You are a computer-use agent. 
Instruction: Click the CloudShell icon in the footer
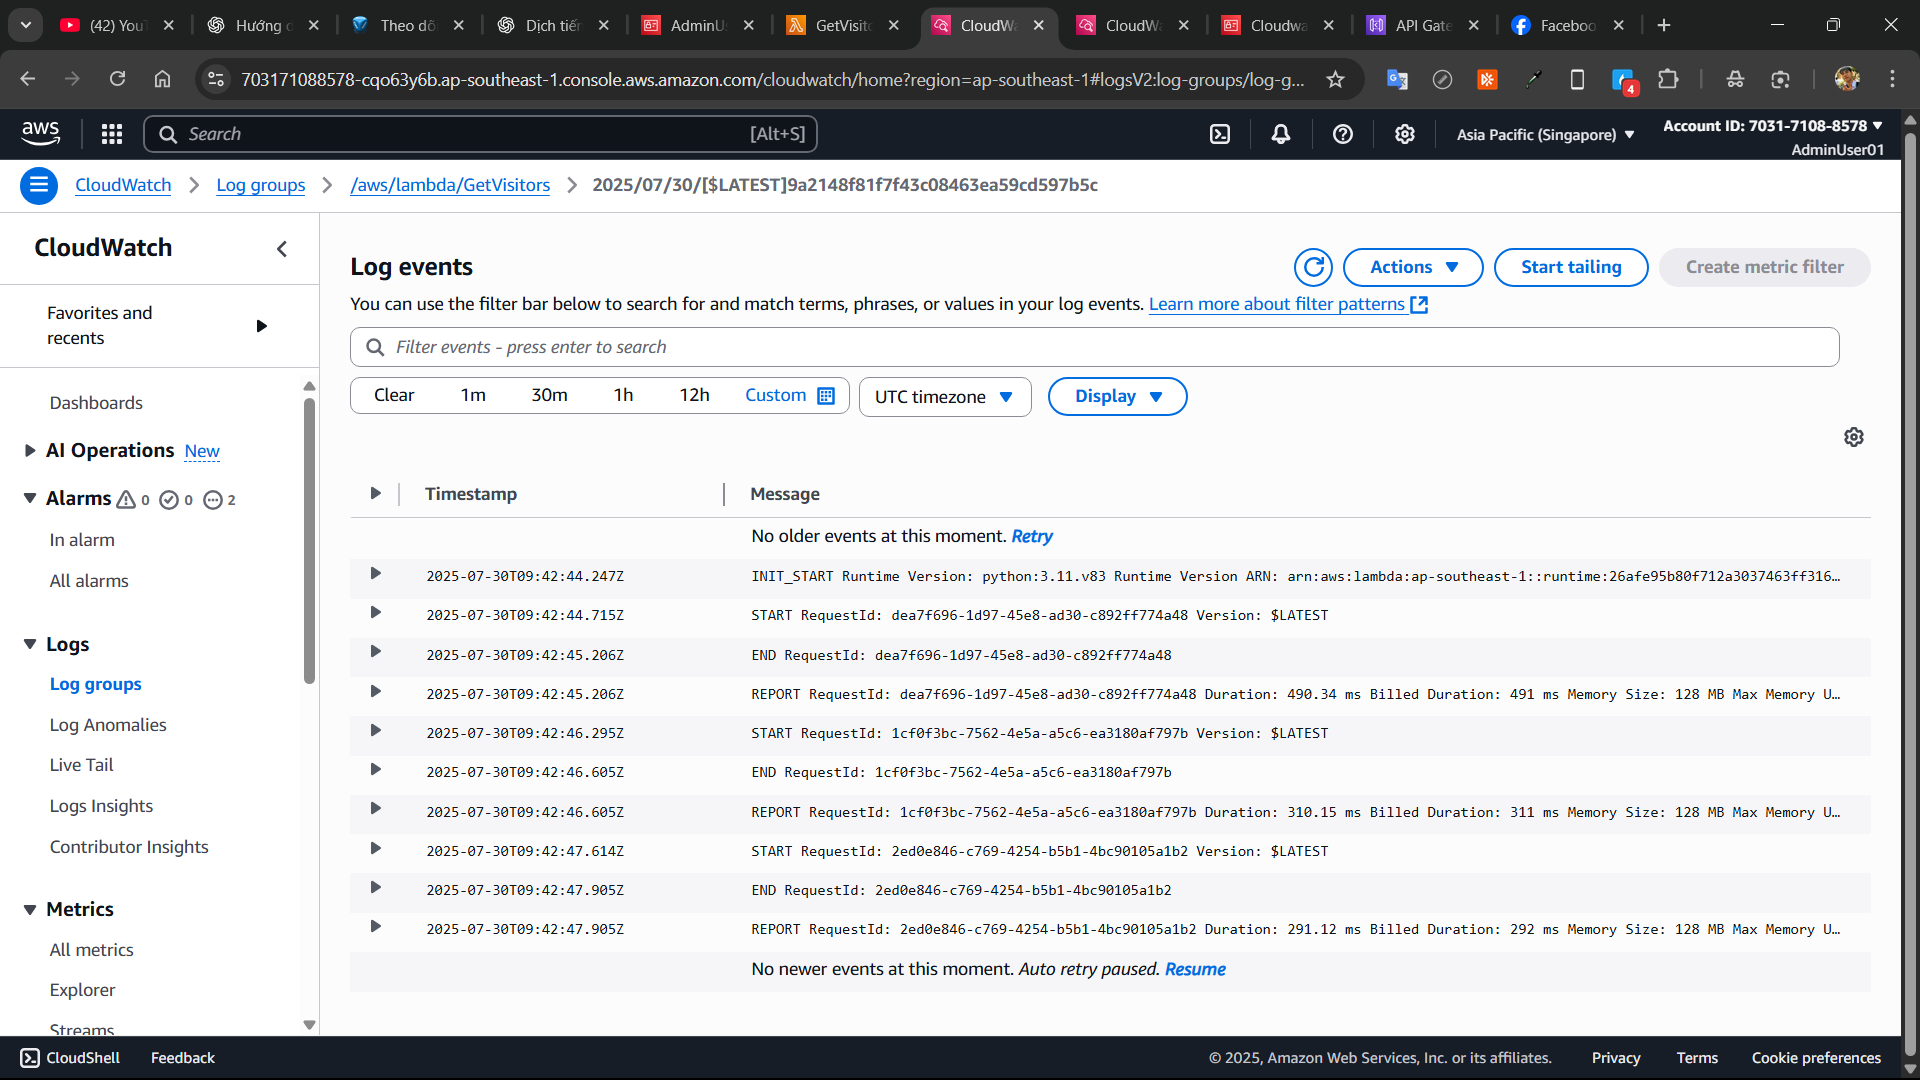30,1058
